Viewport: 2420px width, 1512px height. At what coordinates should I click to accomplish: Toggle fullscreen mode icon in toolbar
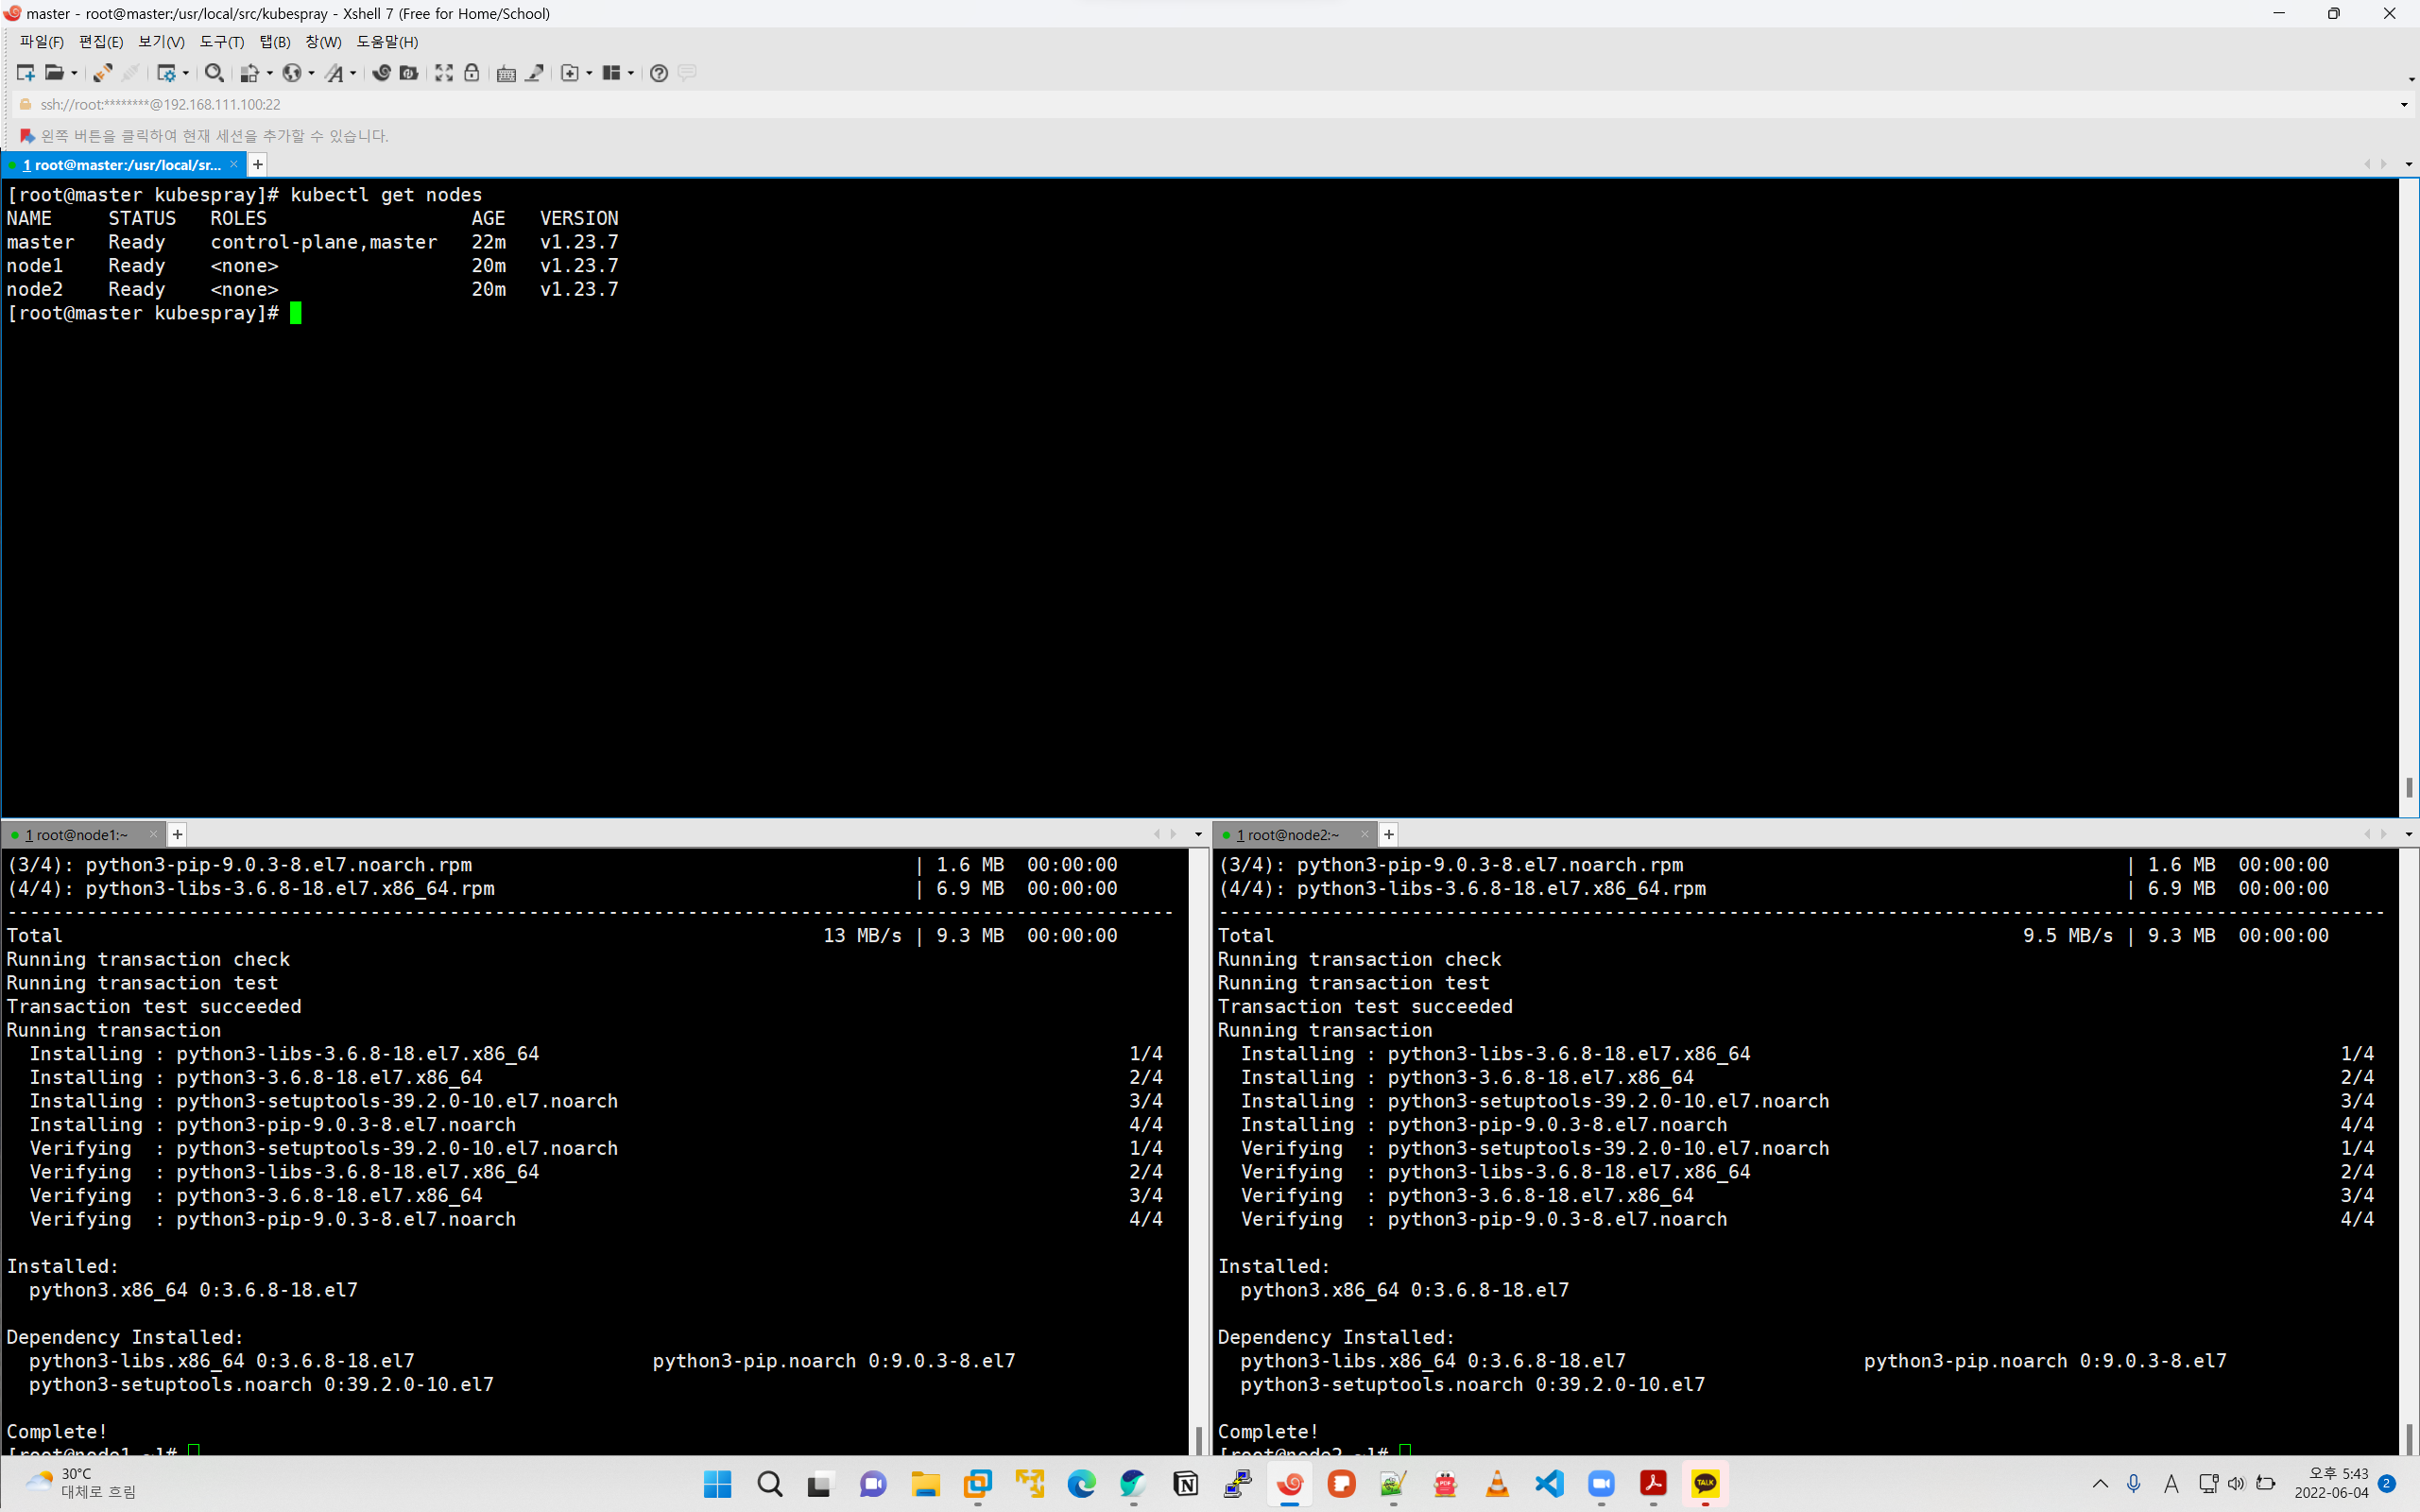click(x=444, y=73)
